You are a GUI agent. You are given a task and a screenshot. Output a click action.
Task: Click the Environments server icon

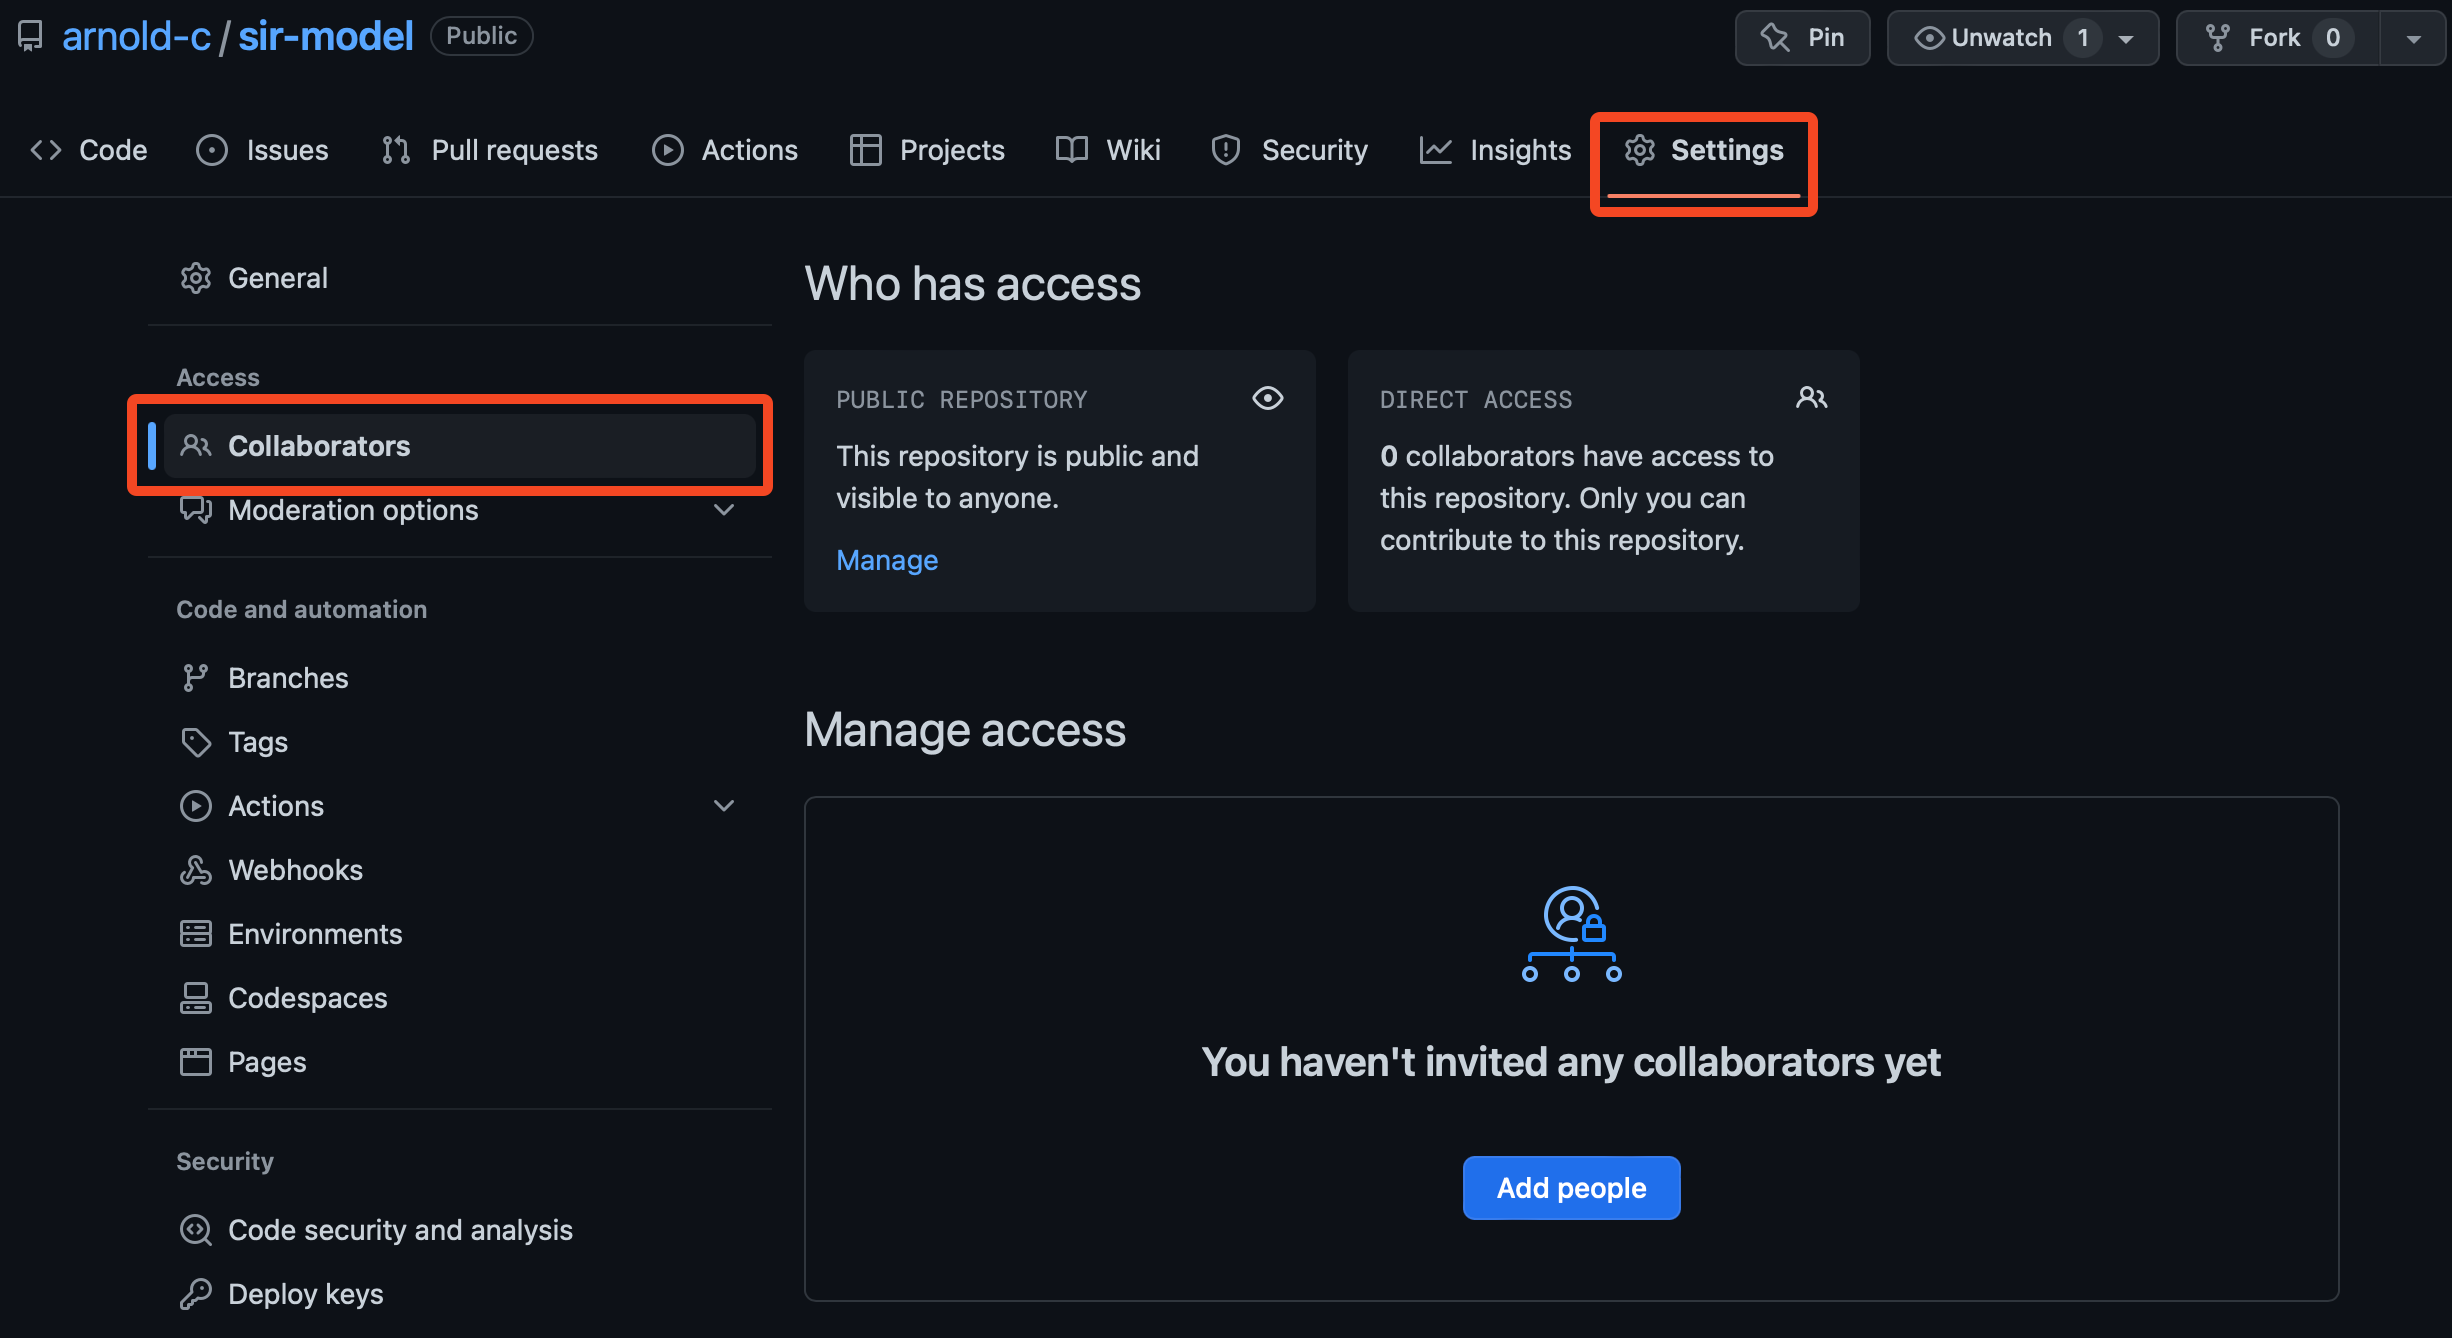pos(195,934)
